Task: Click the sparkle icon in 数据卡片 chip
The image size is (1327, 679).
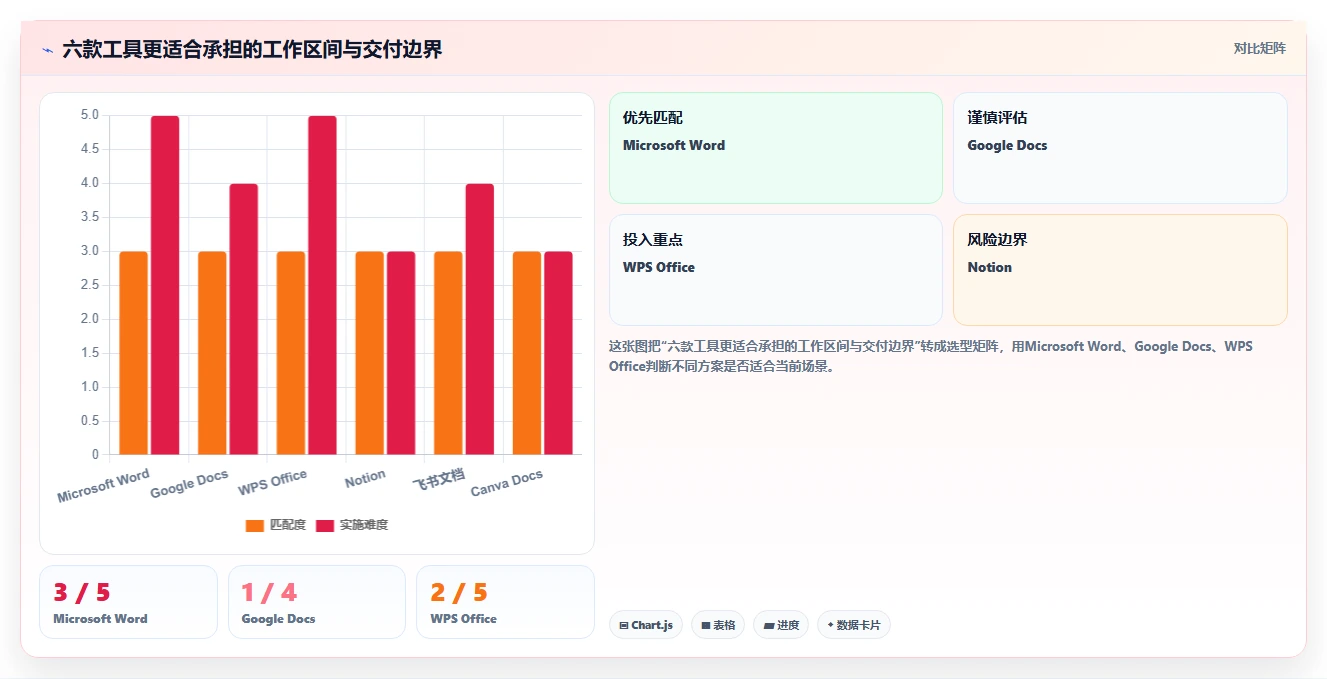Action: (x=830, y=625)
